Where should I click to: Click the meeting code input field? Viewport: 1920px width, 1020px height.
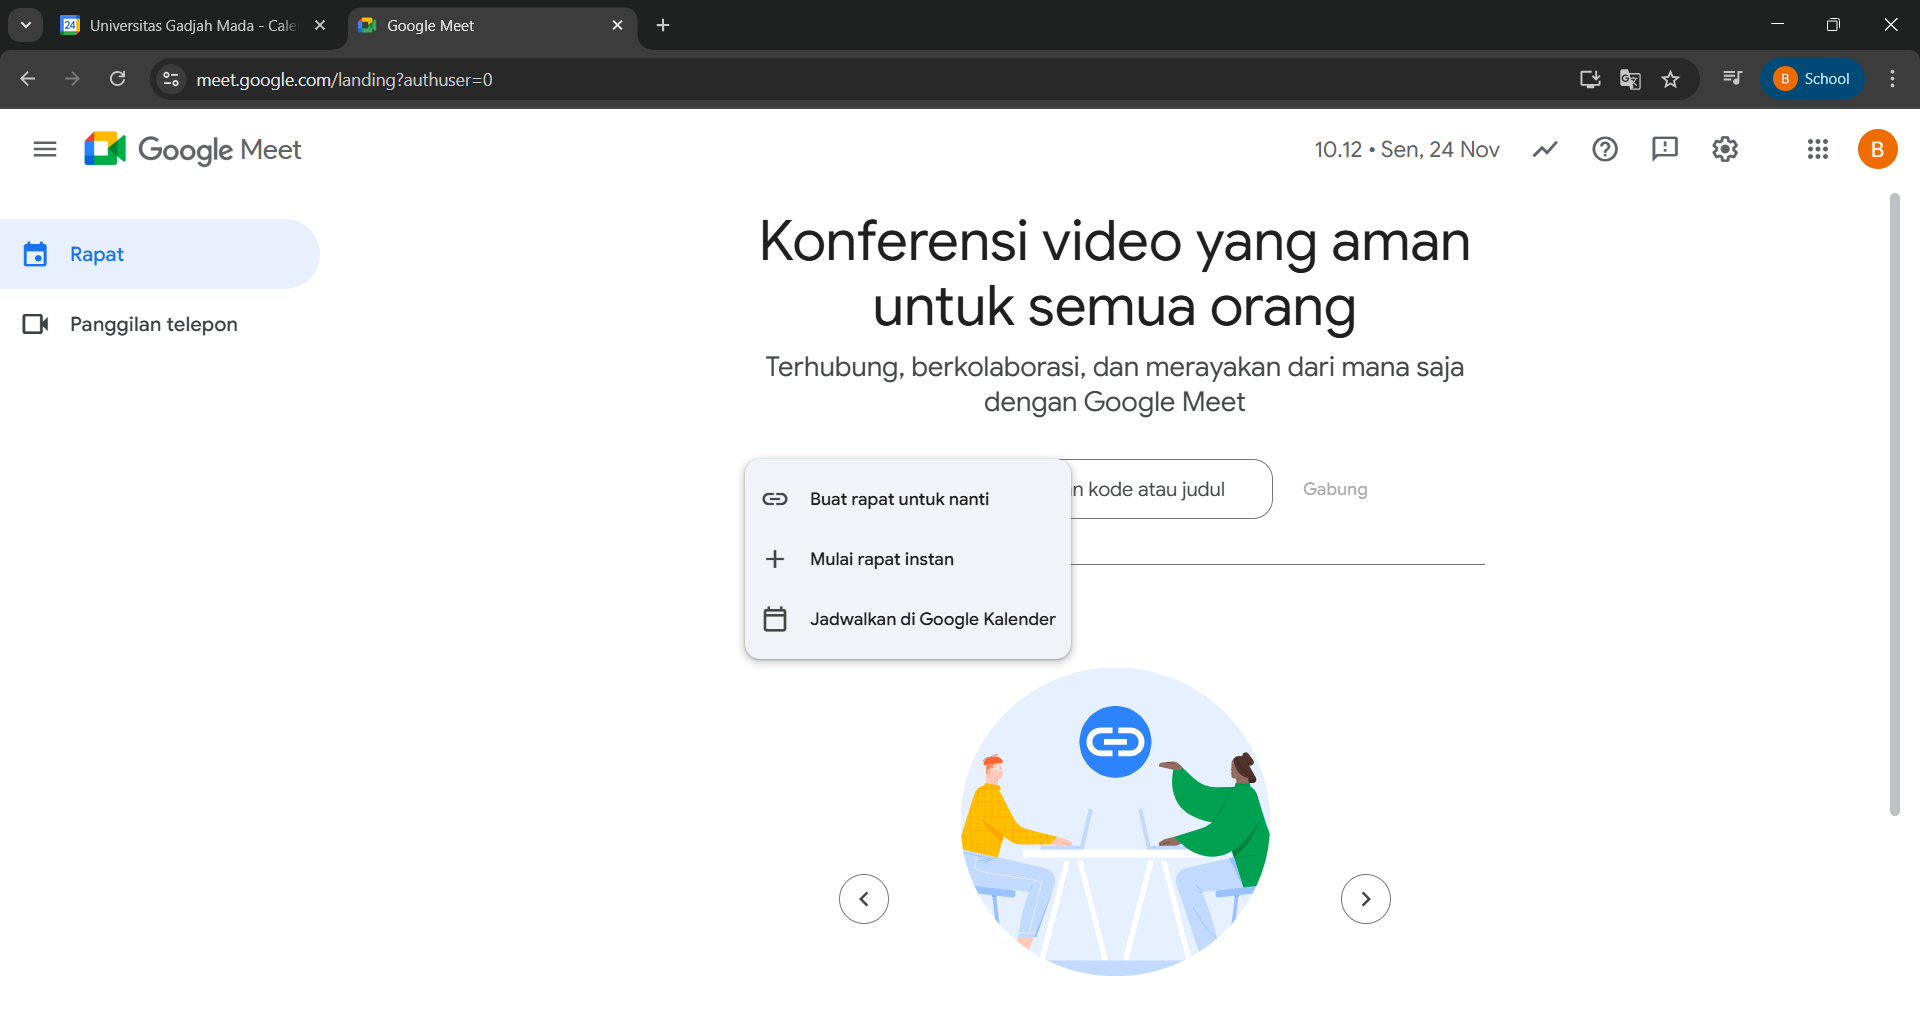1170,489
